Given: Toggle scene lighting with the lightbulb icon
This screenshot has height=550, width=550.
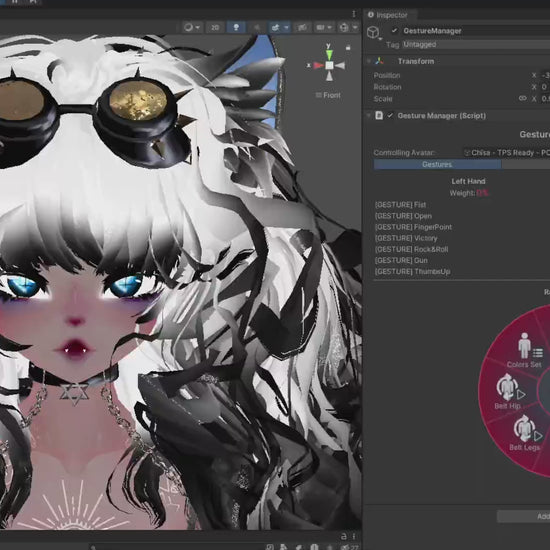Looking at the screenshot, I should click(236, 27).
